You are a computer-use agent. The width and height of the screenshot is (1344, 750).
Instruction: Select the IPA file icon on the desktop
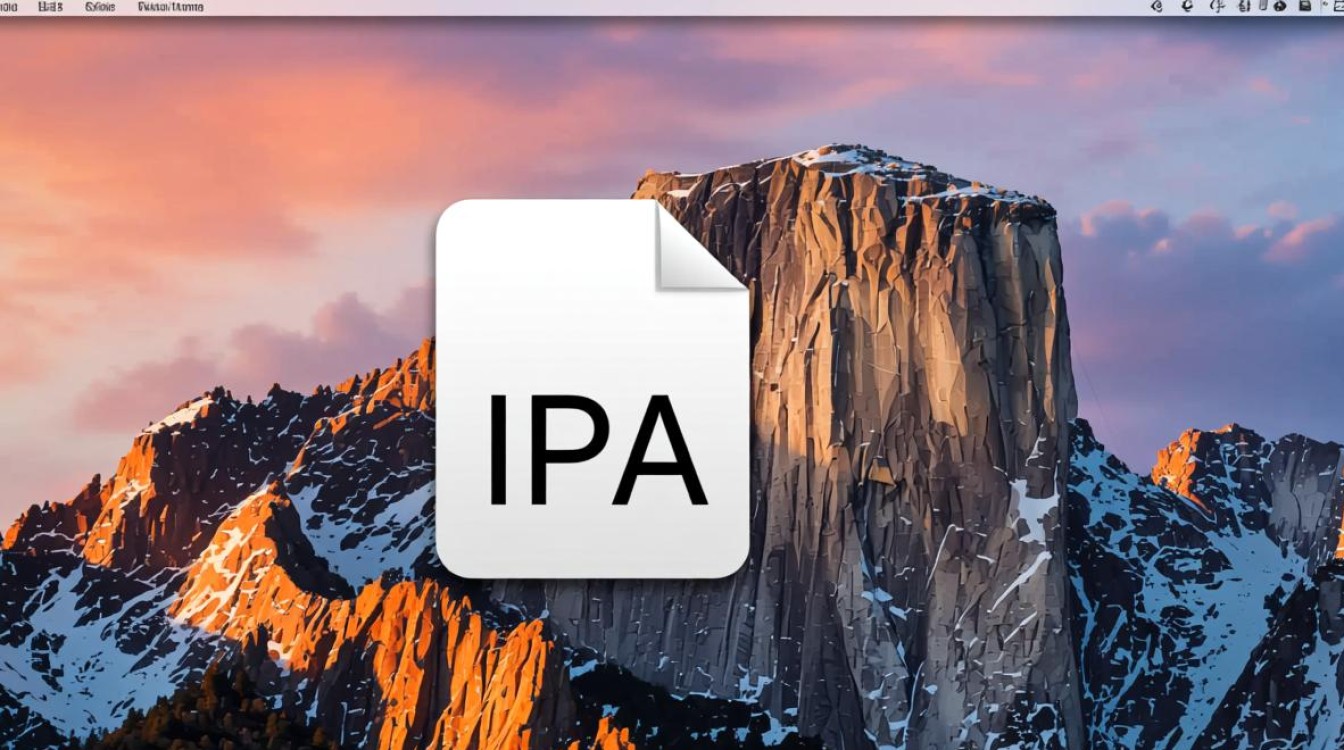tap(592, 390)
